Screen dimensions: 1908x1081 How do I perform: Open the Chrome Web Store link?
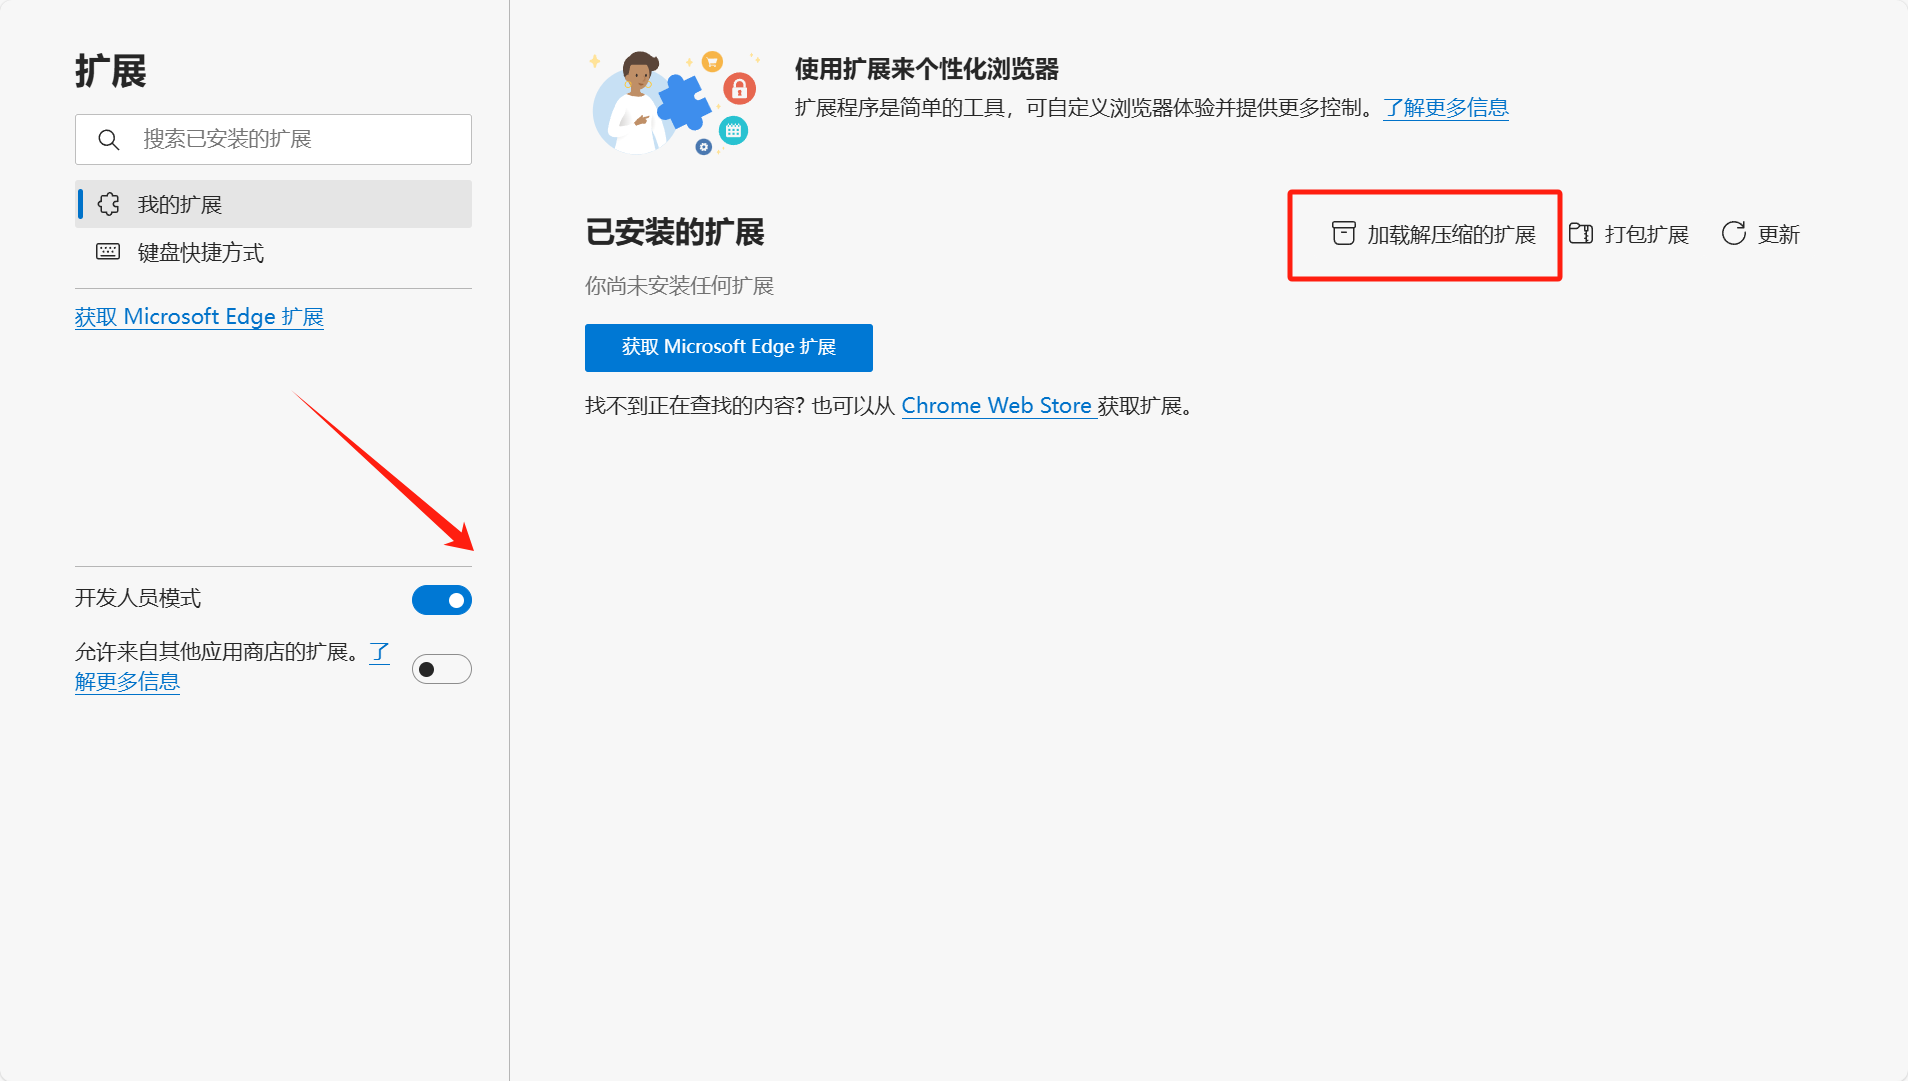996,406
